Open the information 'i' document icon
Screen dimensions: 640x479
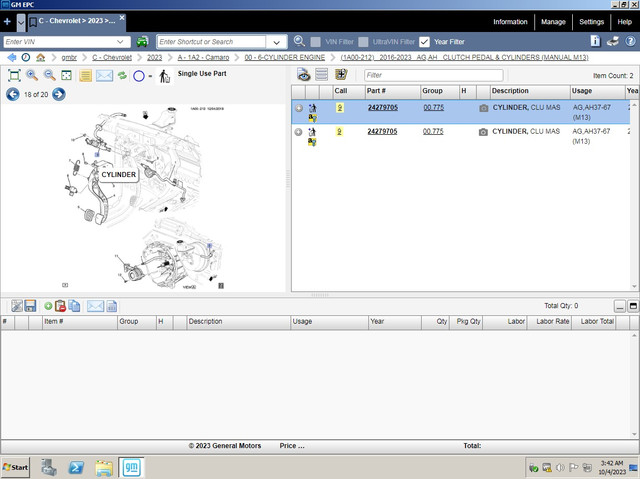tap(595, 41)
